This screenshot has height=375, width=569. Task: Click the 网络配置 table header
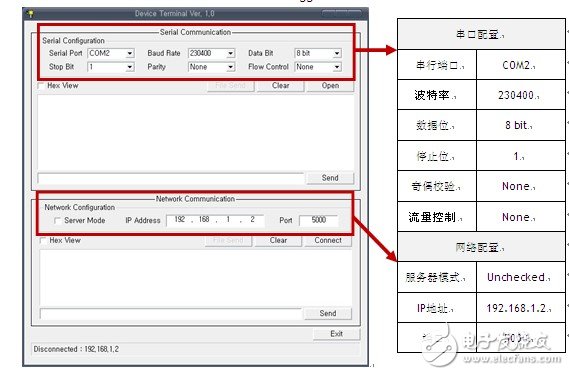pos(481,247)
